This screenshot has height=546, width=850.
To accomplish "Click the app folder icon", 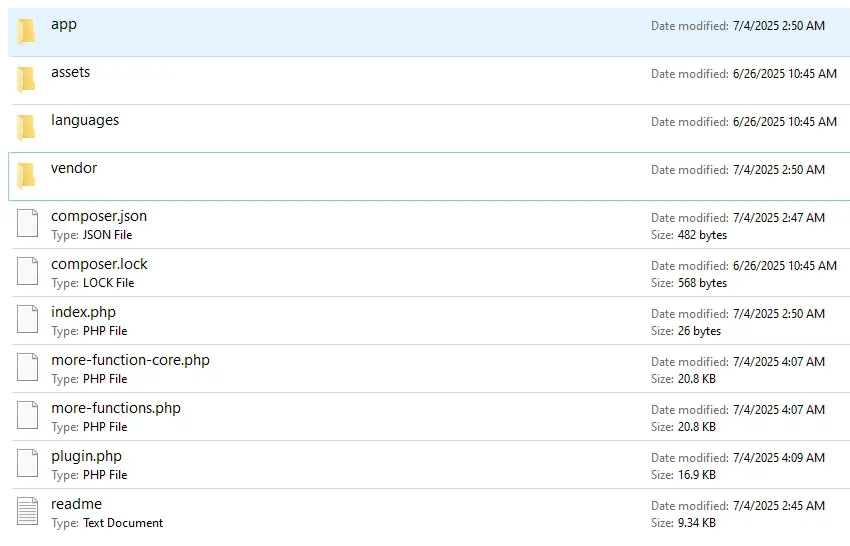I will (27, 32).
